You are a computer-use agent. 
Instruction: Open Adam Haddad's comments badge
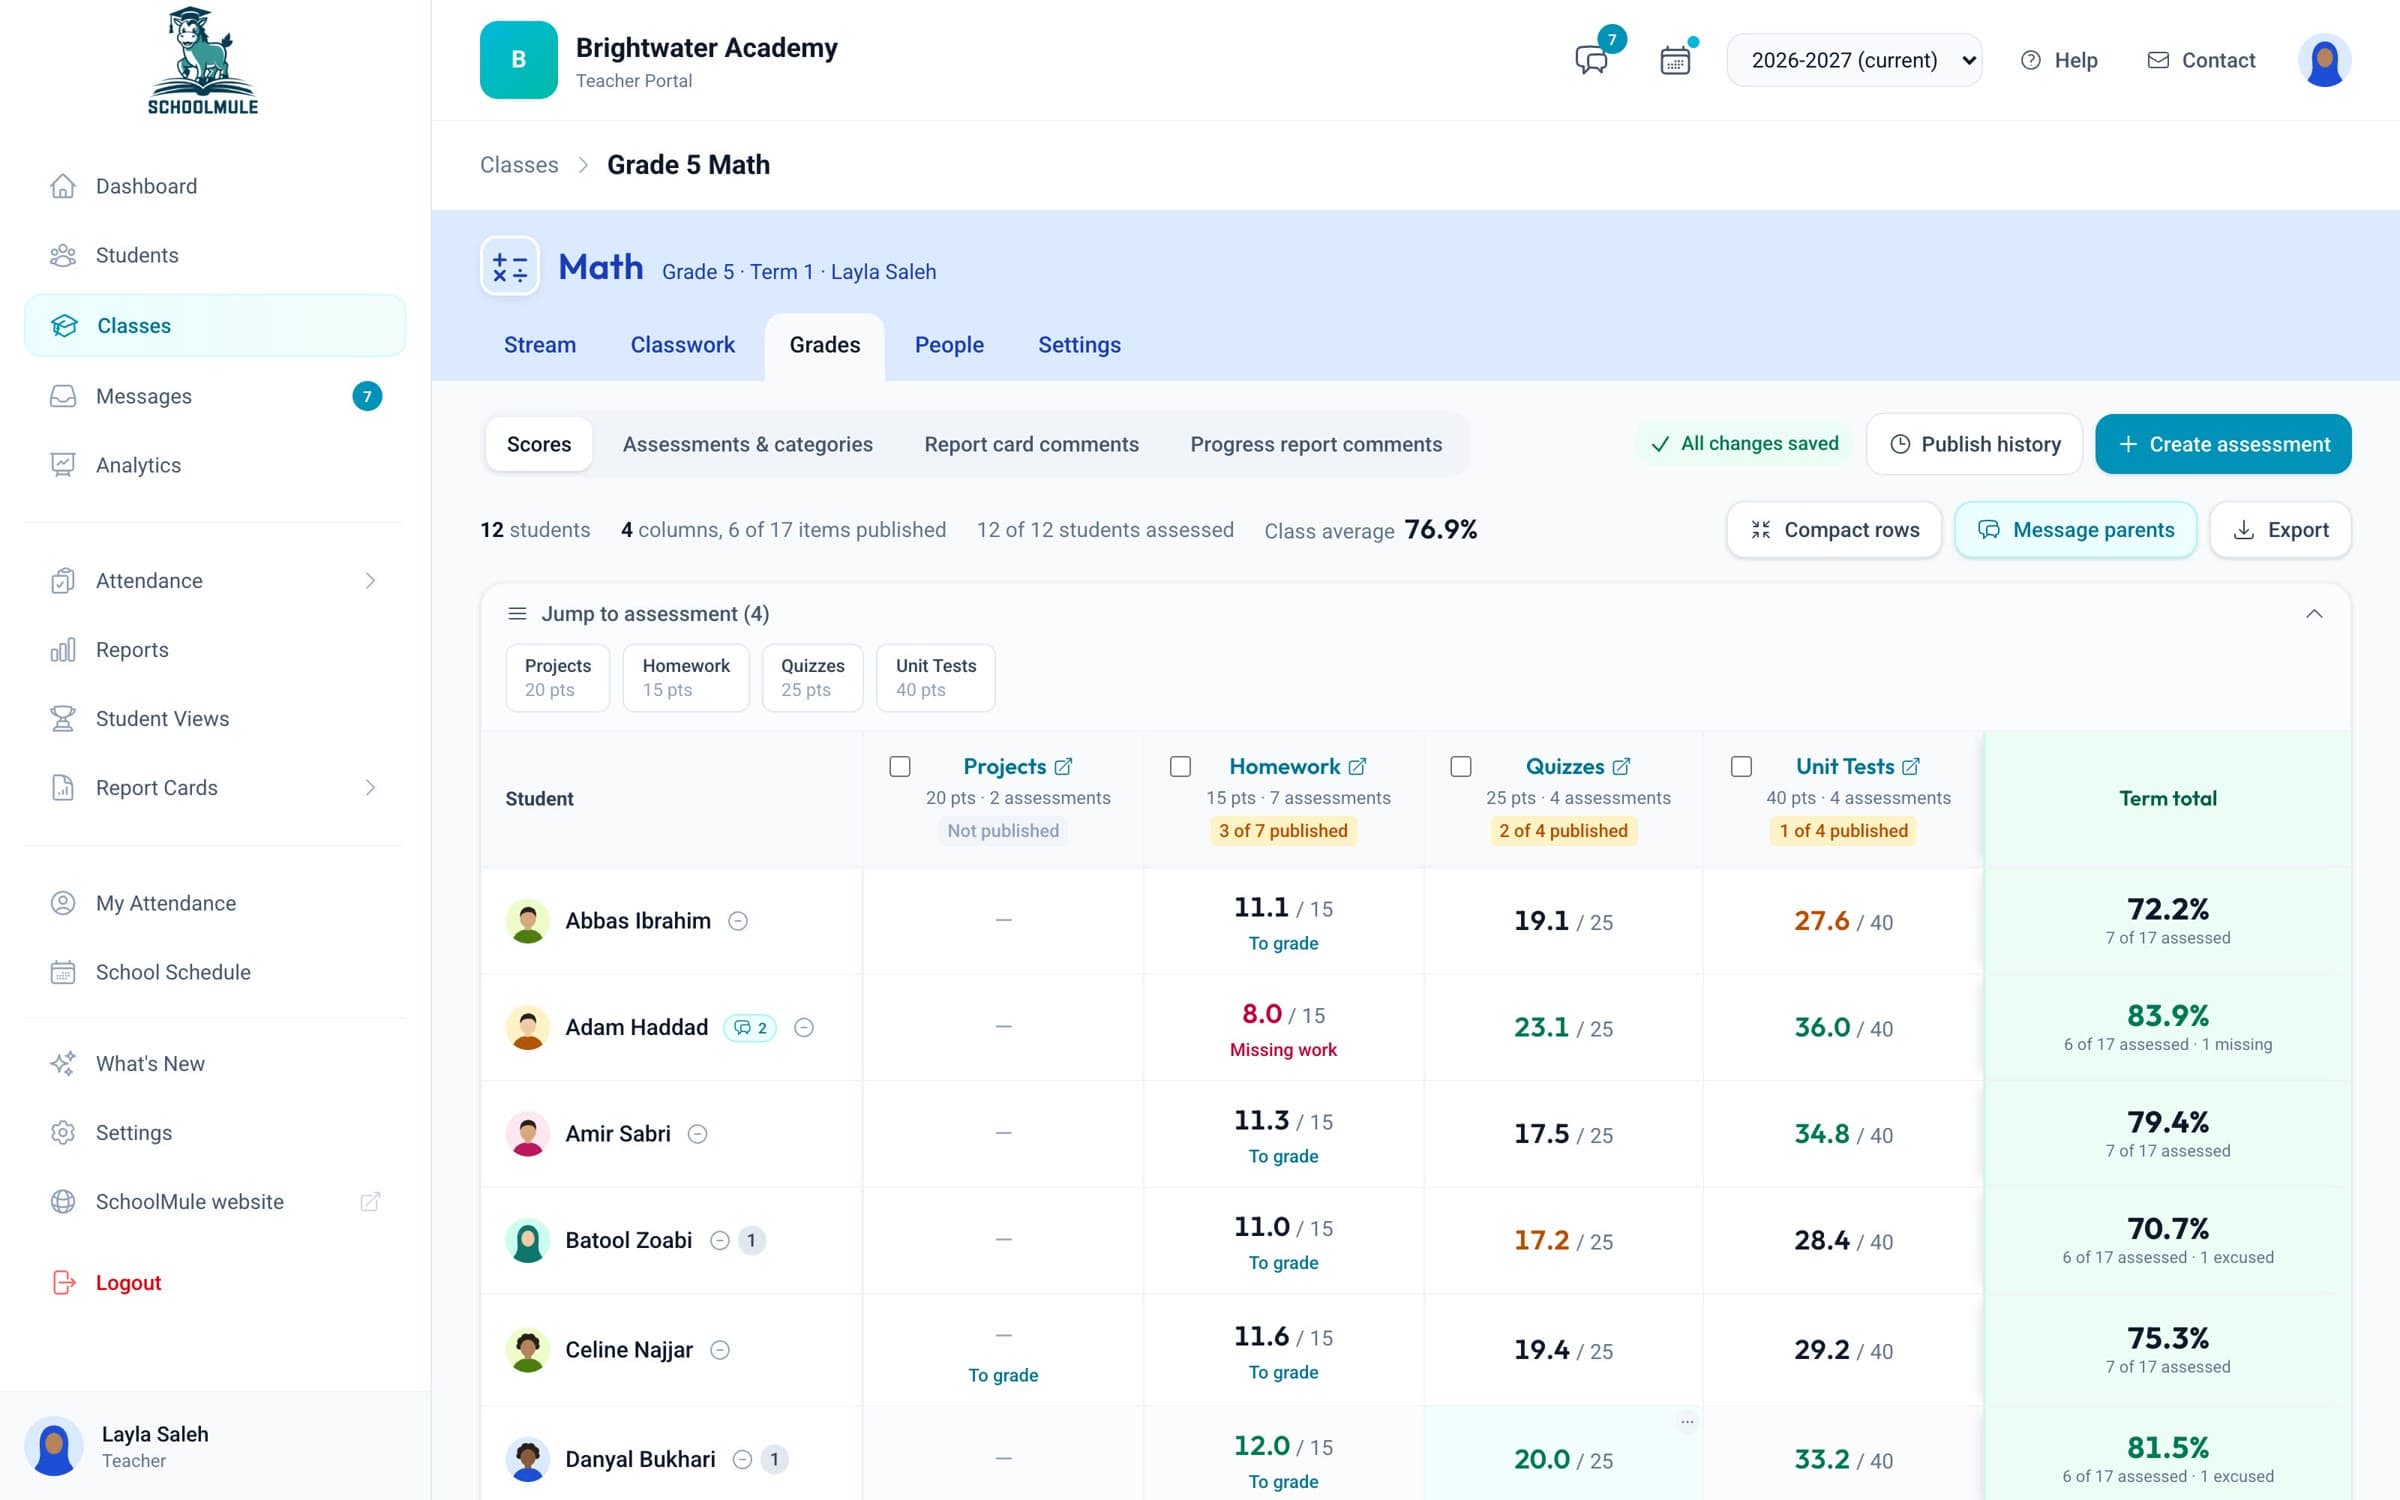[x=750, y=1028]
